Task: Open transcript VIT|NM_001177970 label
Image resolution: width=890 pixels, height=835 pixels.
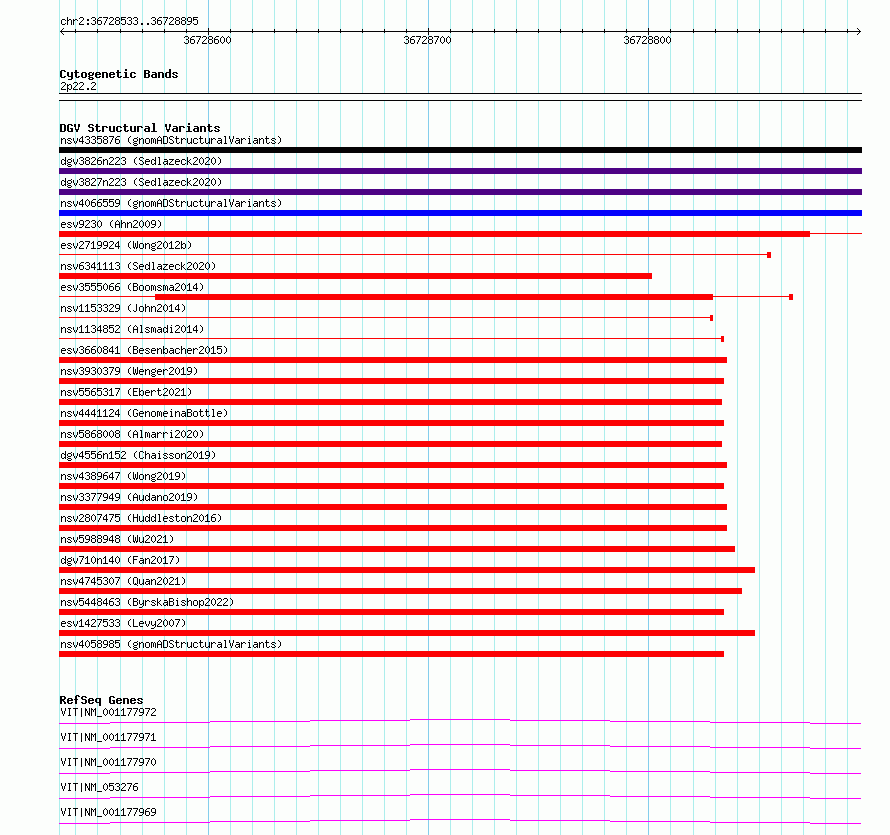Action: click(108, 762)
